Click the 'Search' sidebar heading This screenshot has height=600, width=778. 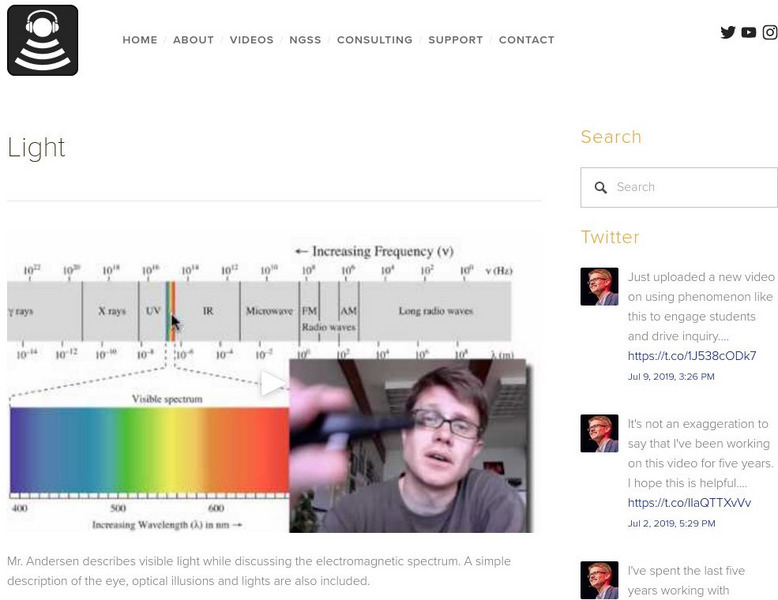(x=611, y=137)
